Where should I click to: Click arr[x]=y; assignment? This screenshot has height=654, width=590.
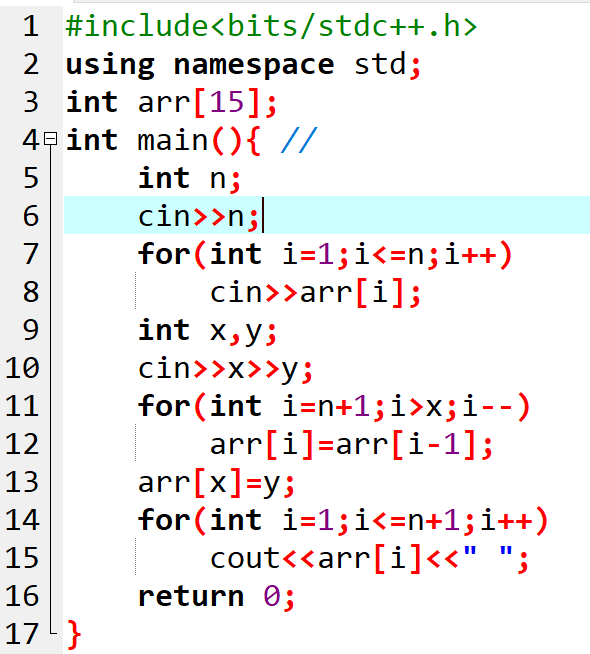click(216, 483)
